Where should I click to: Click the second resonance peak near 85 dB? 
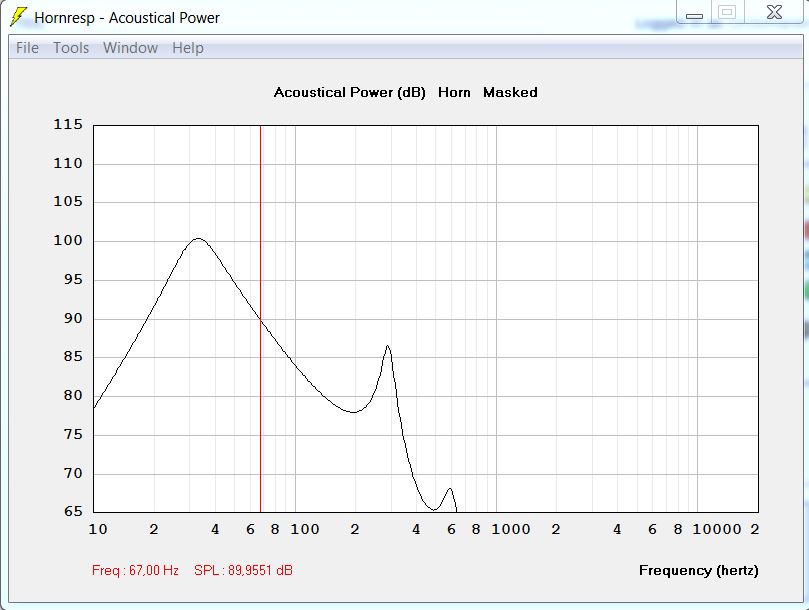(387, 346)
